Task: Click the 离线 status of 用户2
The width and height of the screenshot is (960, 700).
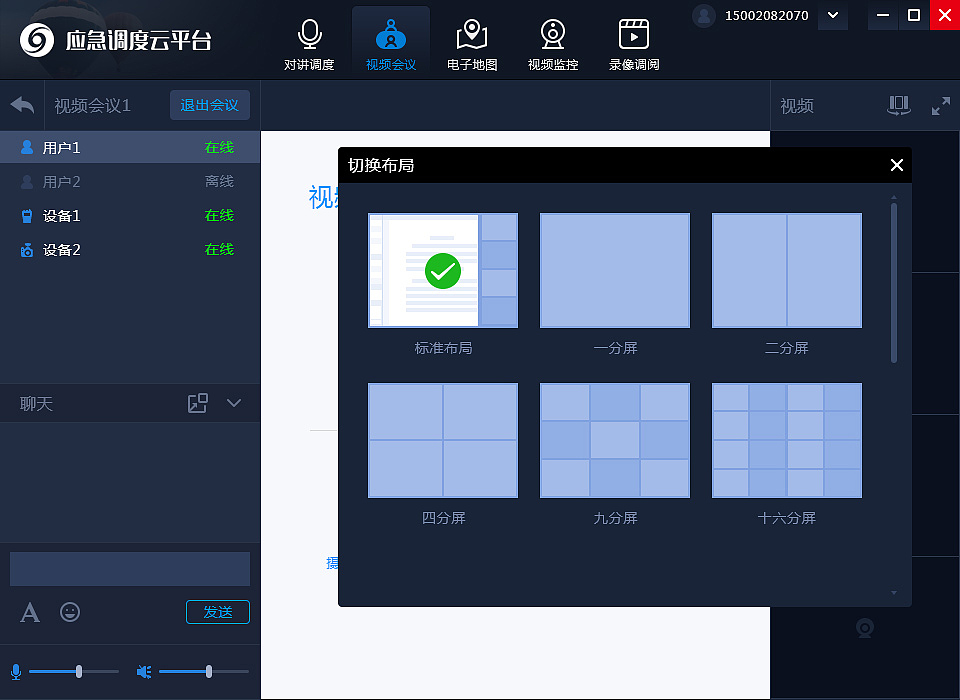Action: coord(219,181)
